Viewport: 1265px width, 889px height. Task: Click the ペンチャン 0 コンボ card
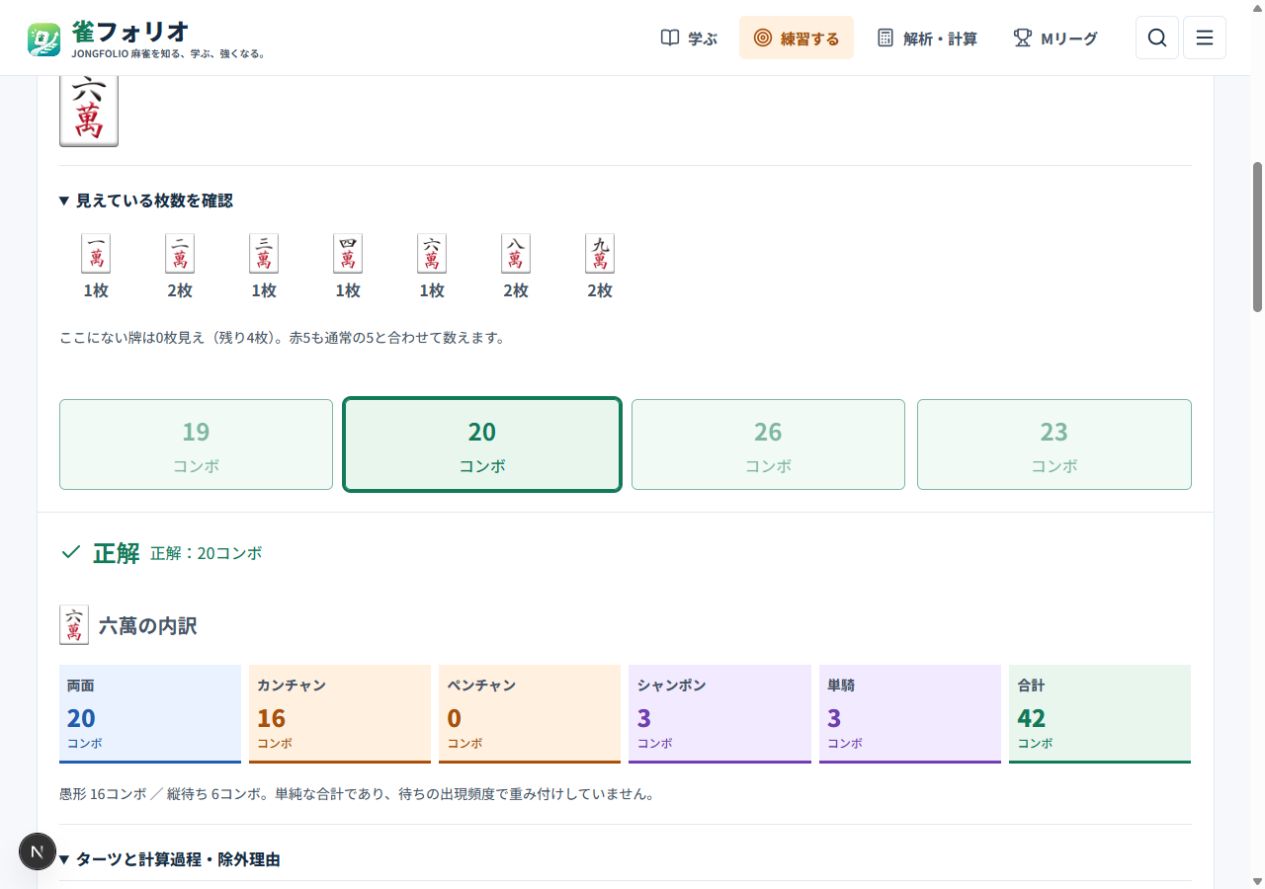click(530, 714)
